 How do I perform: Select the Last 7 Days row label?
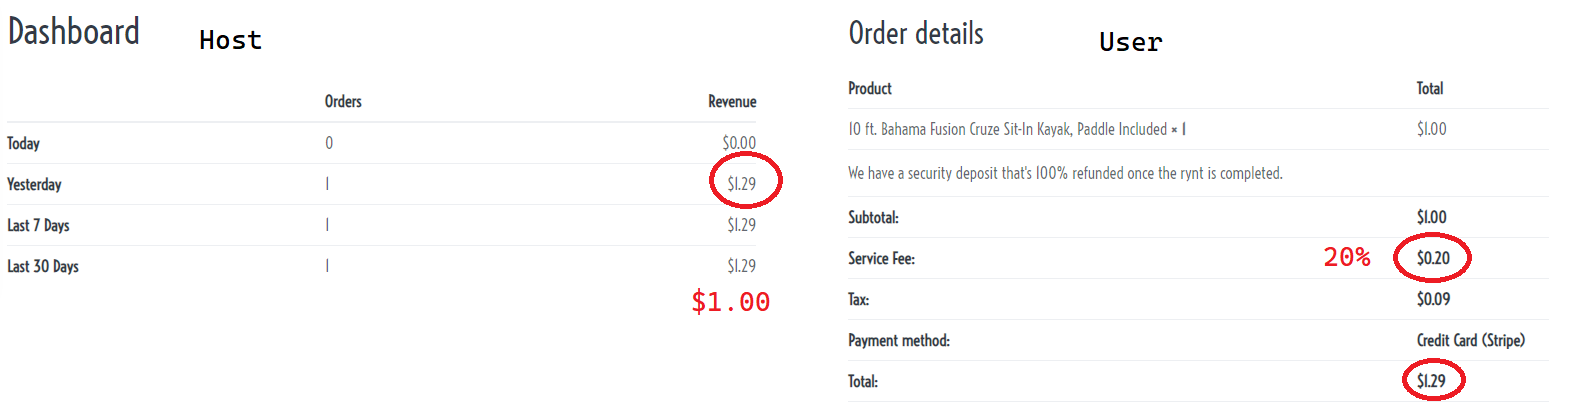[38, 226]
